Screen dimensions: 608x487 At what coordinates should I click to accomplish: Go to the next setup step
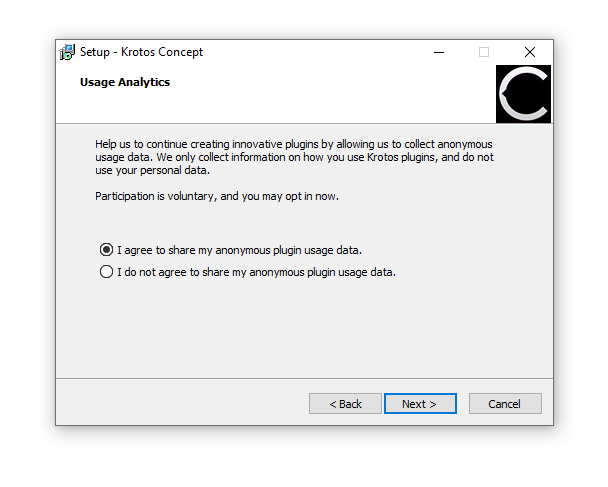point(420,404)
